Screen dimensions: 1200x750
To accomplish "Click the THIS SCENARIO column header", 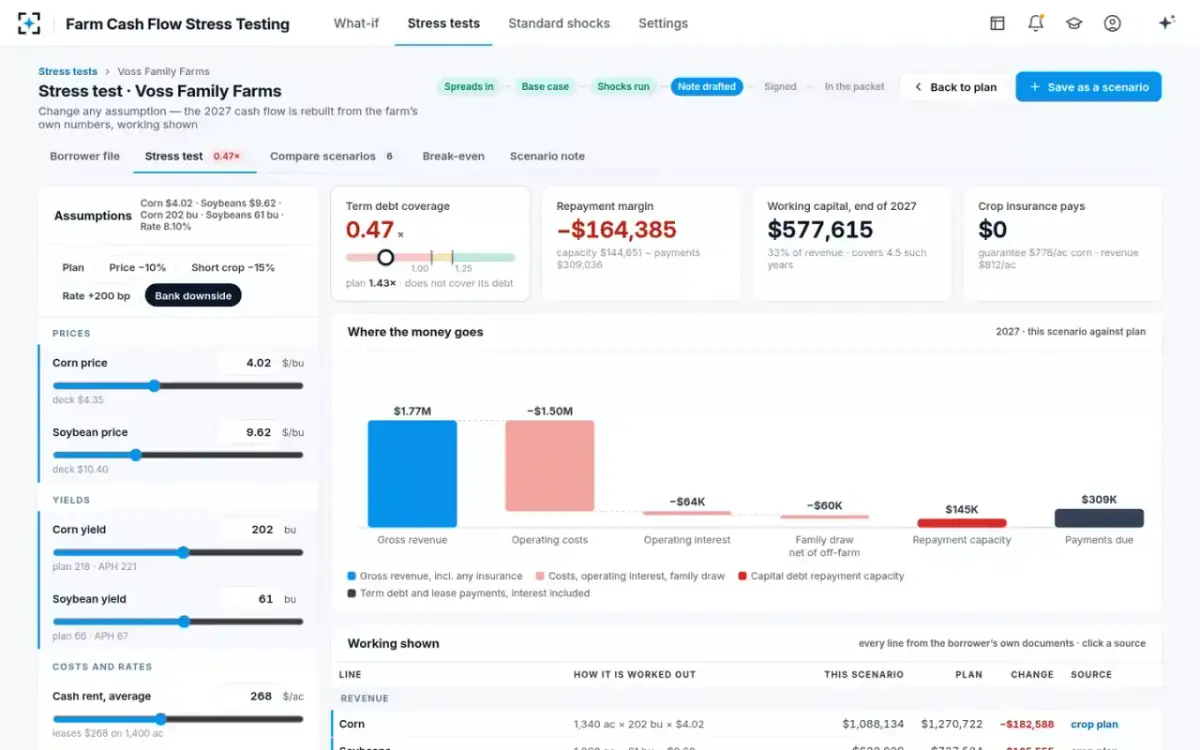I will (864, 674).
